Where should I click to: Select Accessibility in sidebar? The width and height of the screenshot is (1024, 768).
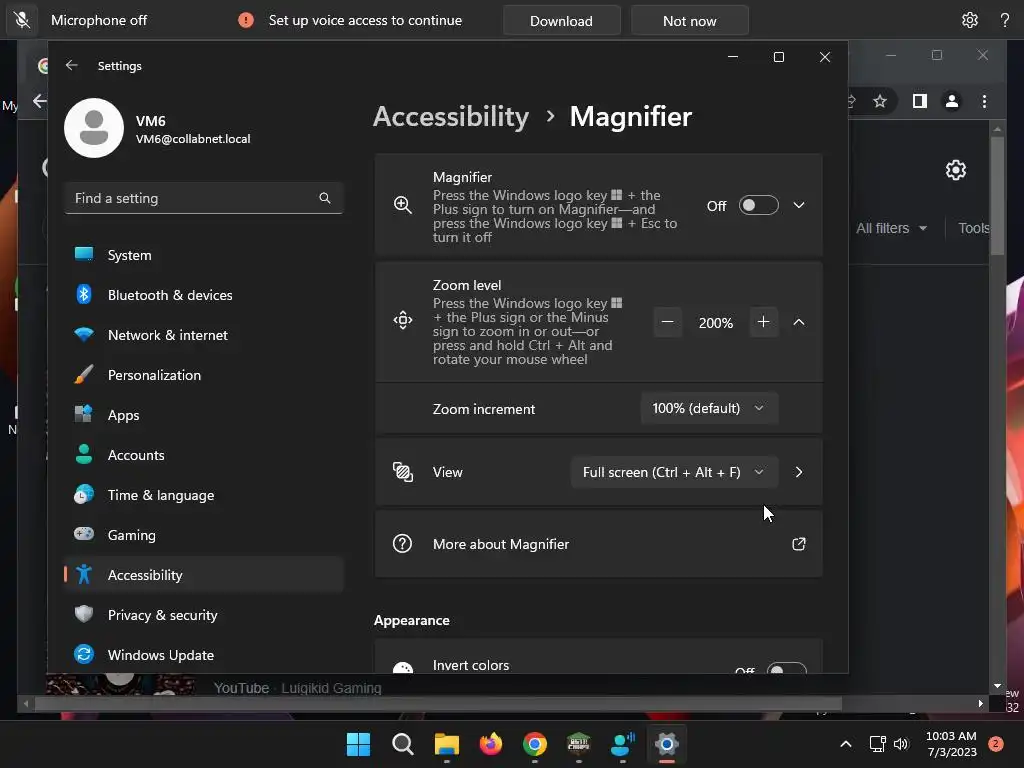[204, 575]
